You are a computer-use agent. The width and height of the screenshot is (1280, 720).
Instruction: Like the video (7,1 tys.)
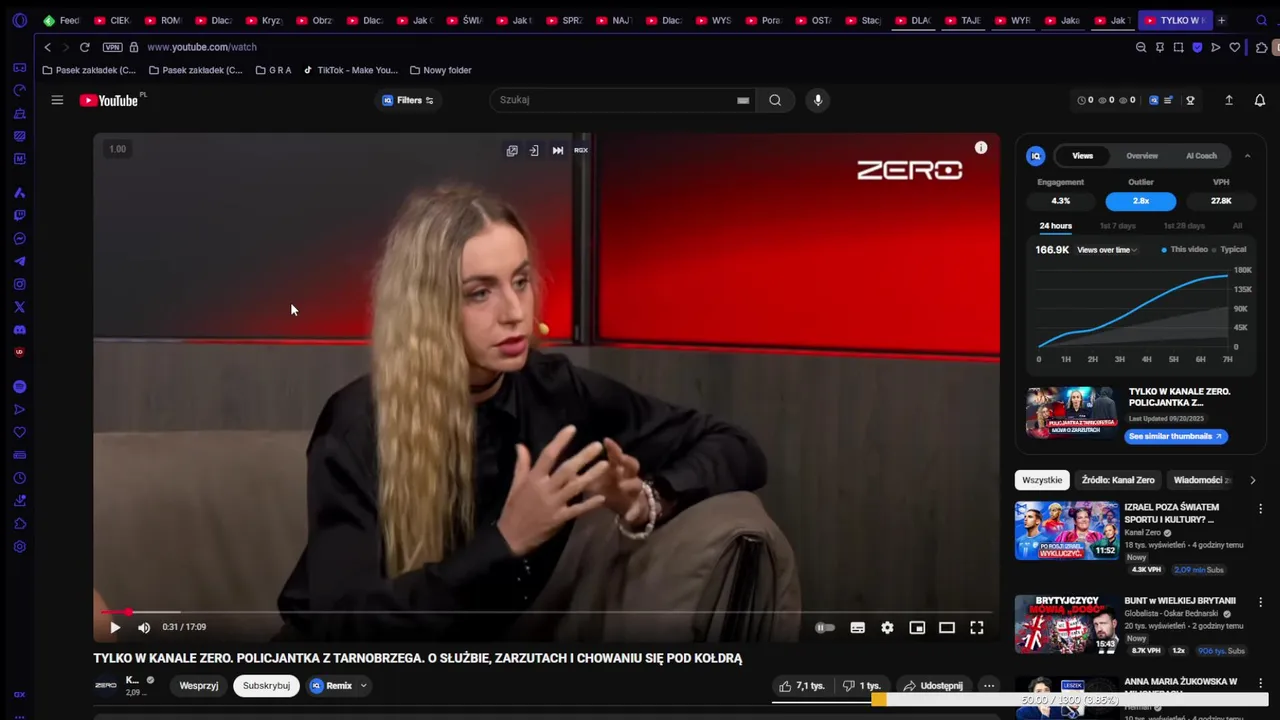(802, 686)
